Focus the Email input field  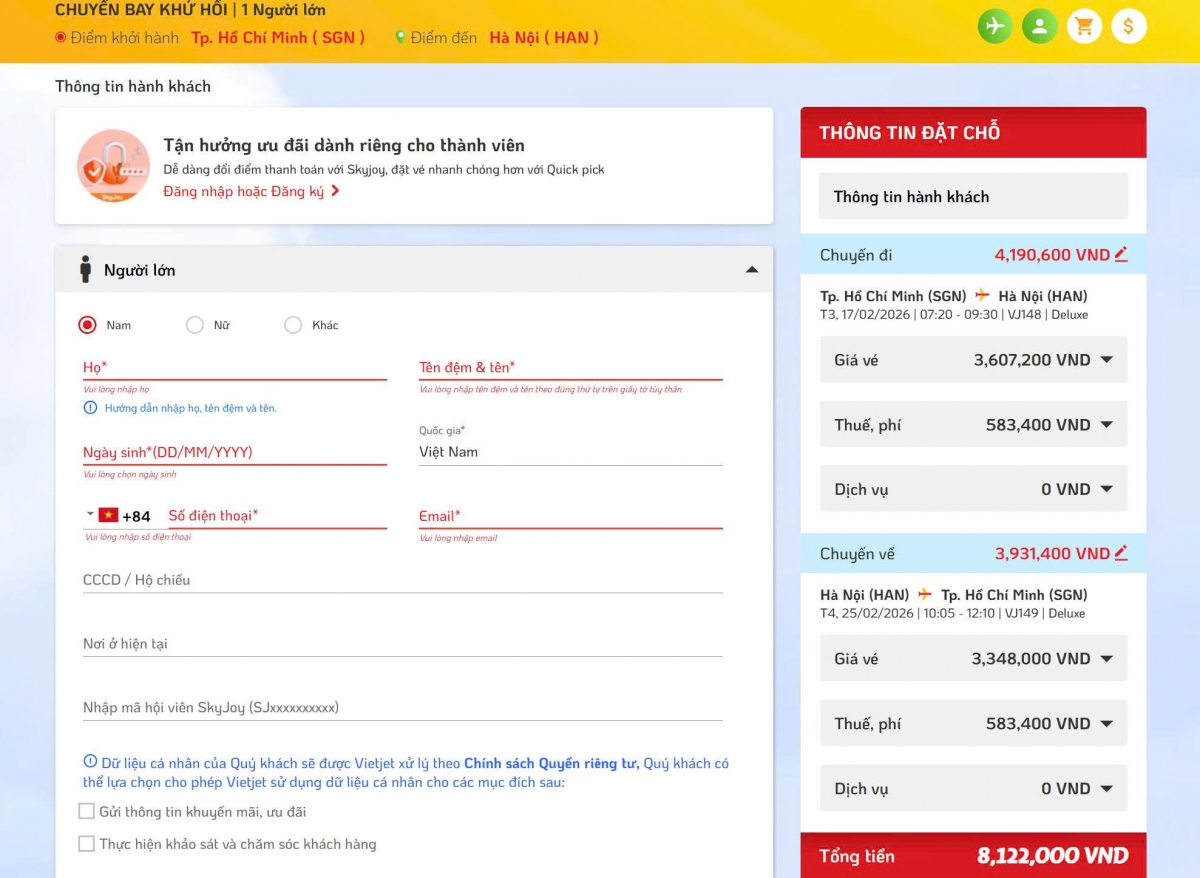point(570,516)
